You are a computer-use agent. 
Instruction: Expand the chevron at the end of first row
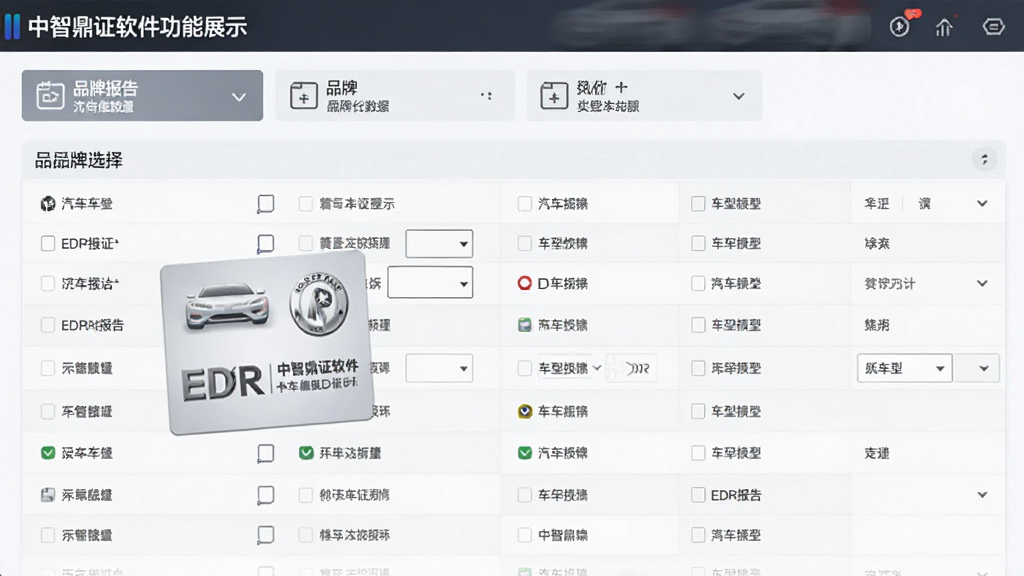tap(982, 204)
